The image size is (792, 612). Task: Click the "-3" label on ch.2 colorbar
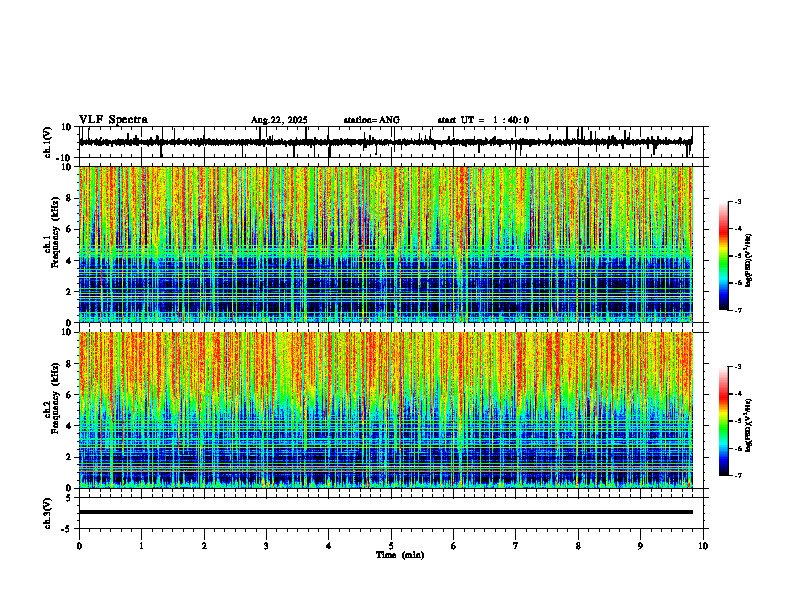click(737, 367)
